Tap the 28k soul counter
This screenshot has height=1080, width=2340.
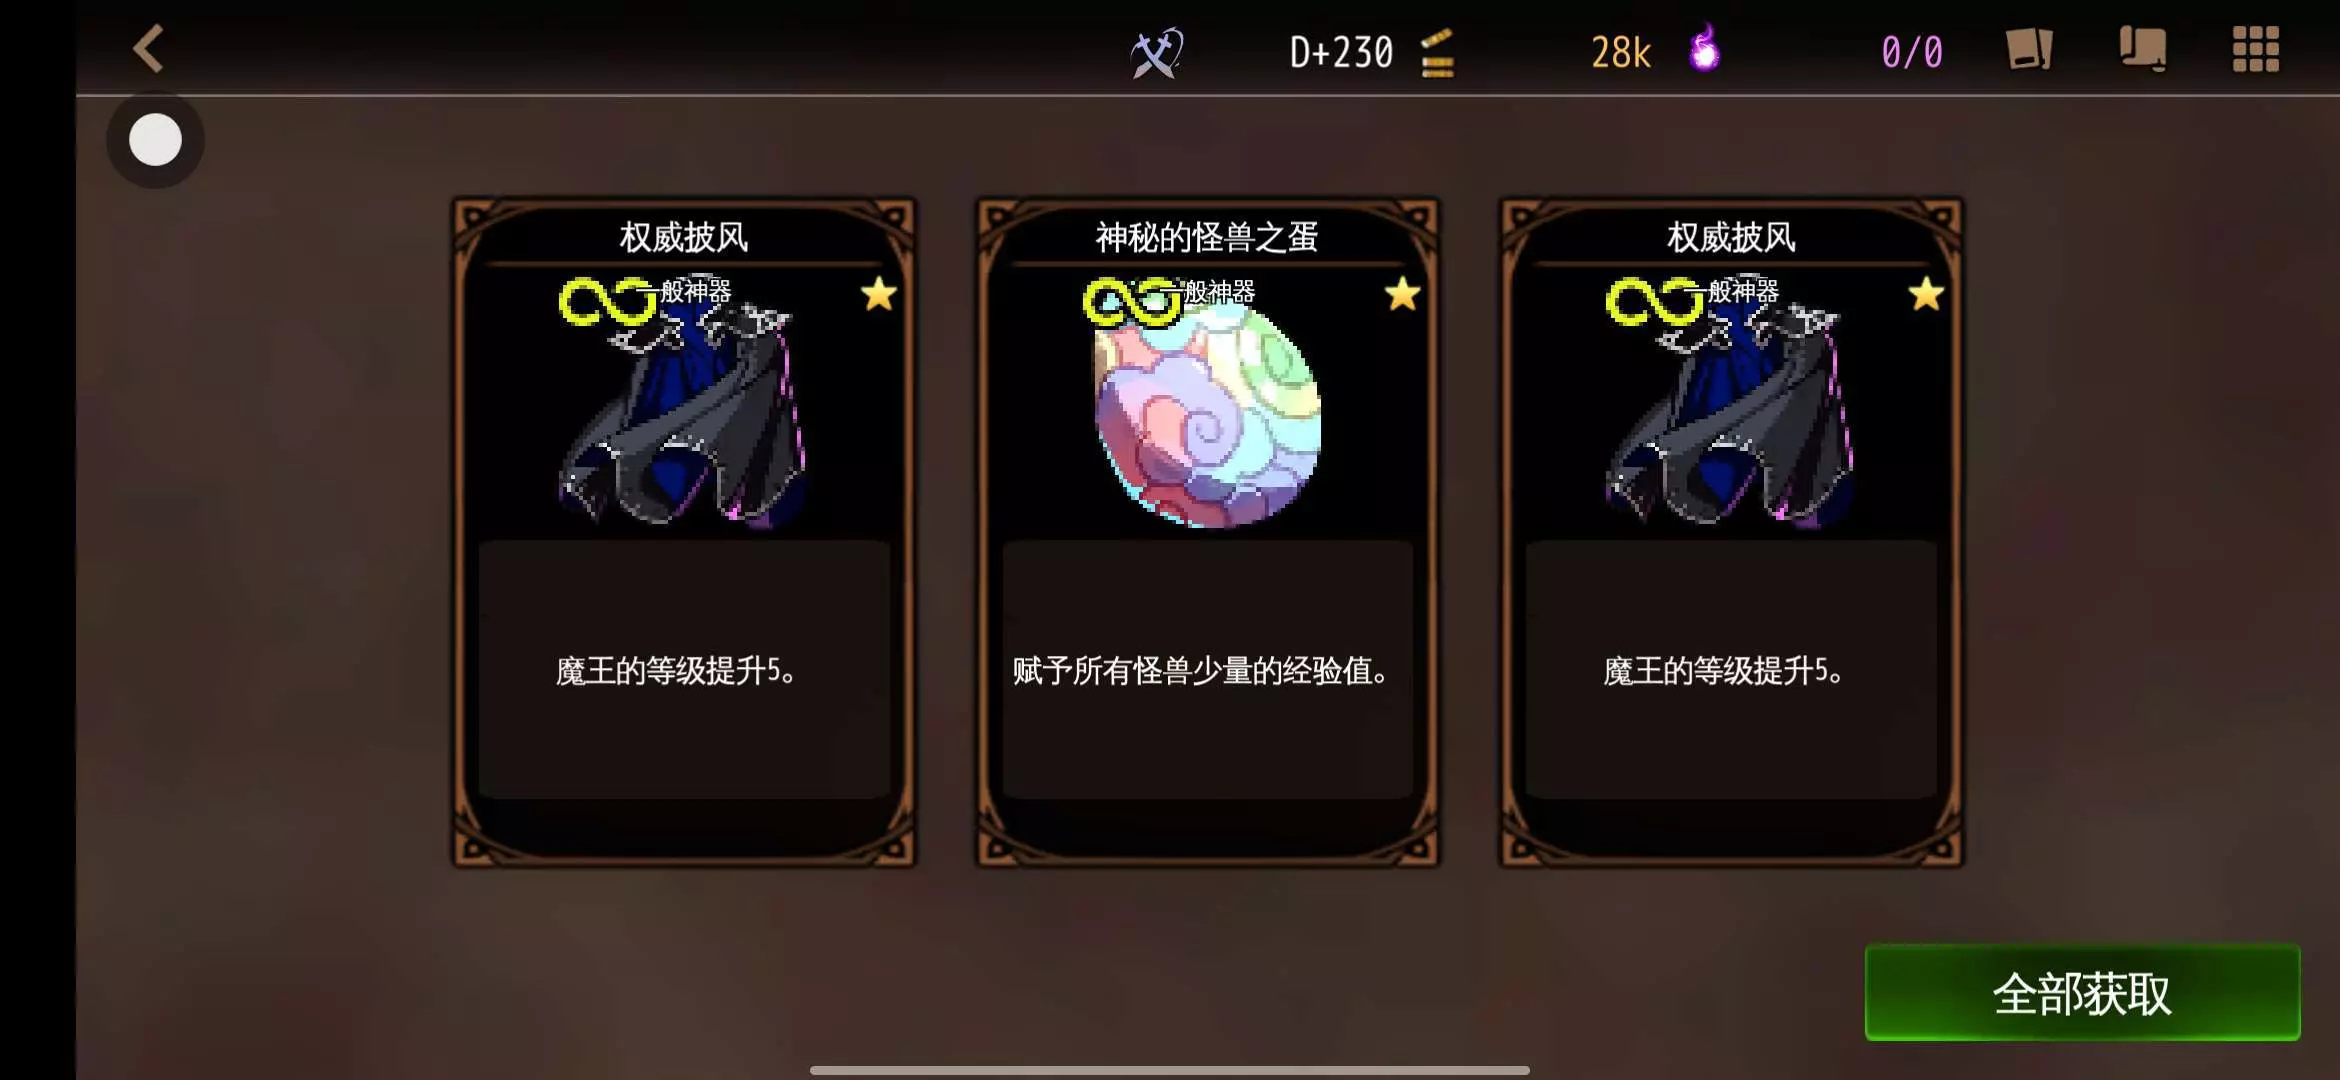click(1621, 52)
